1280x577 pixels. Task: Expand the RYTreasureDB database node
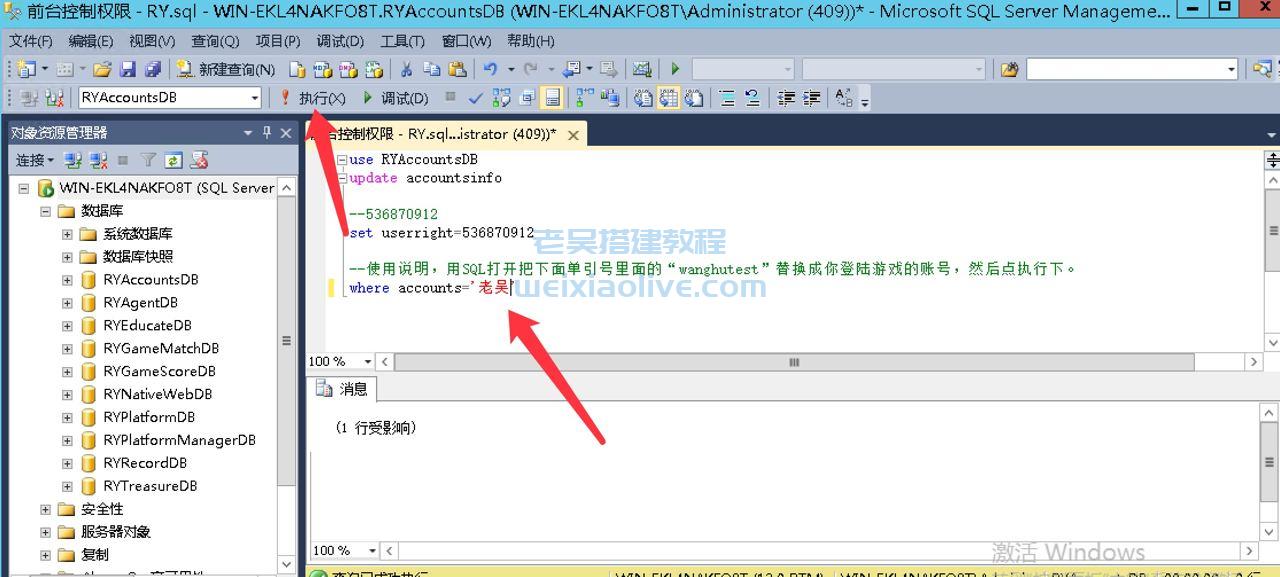tap(67, 486)
